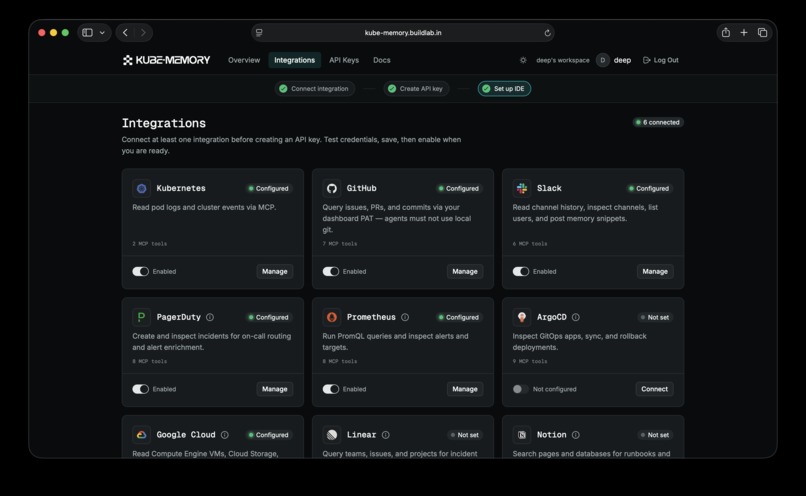Image resolution: width=806 pixels, height=496 pixels.
Task: Open the Docs tab
Action: click(x=381, y=60)
